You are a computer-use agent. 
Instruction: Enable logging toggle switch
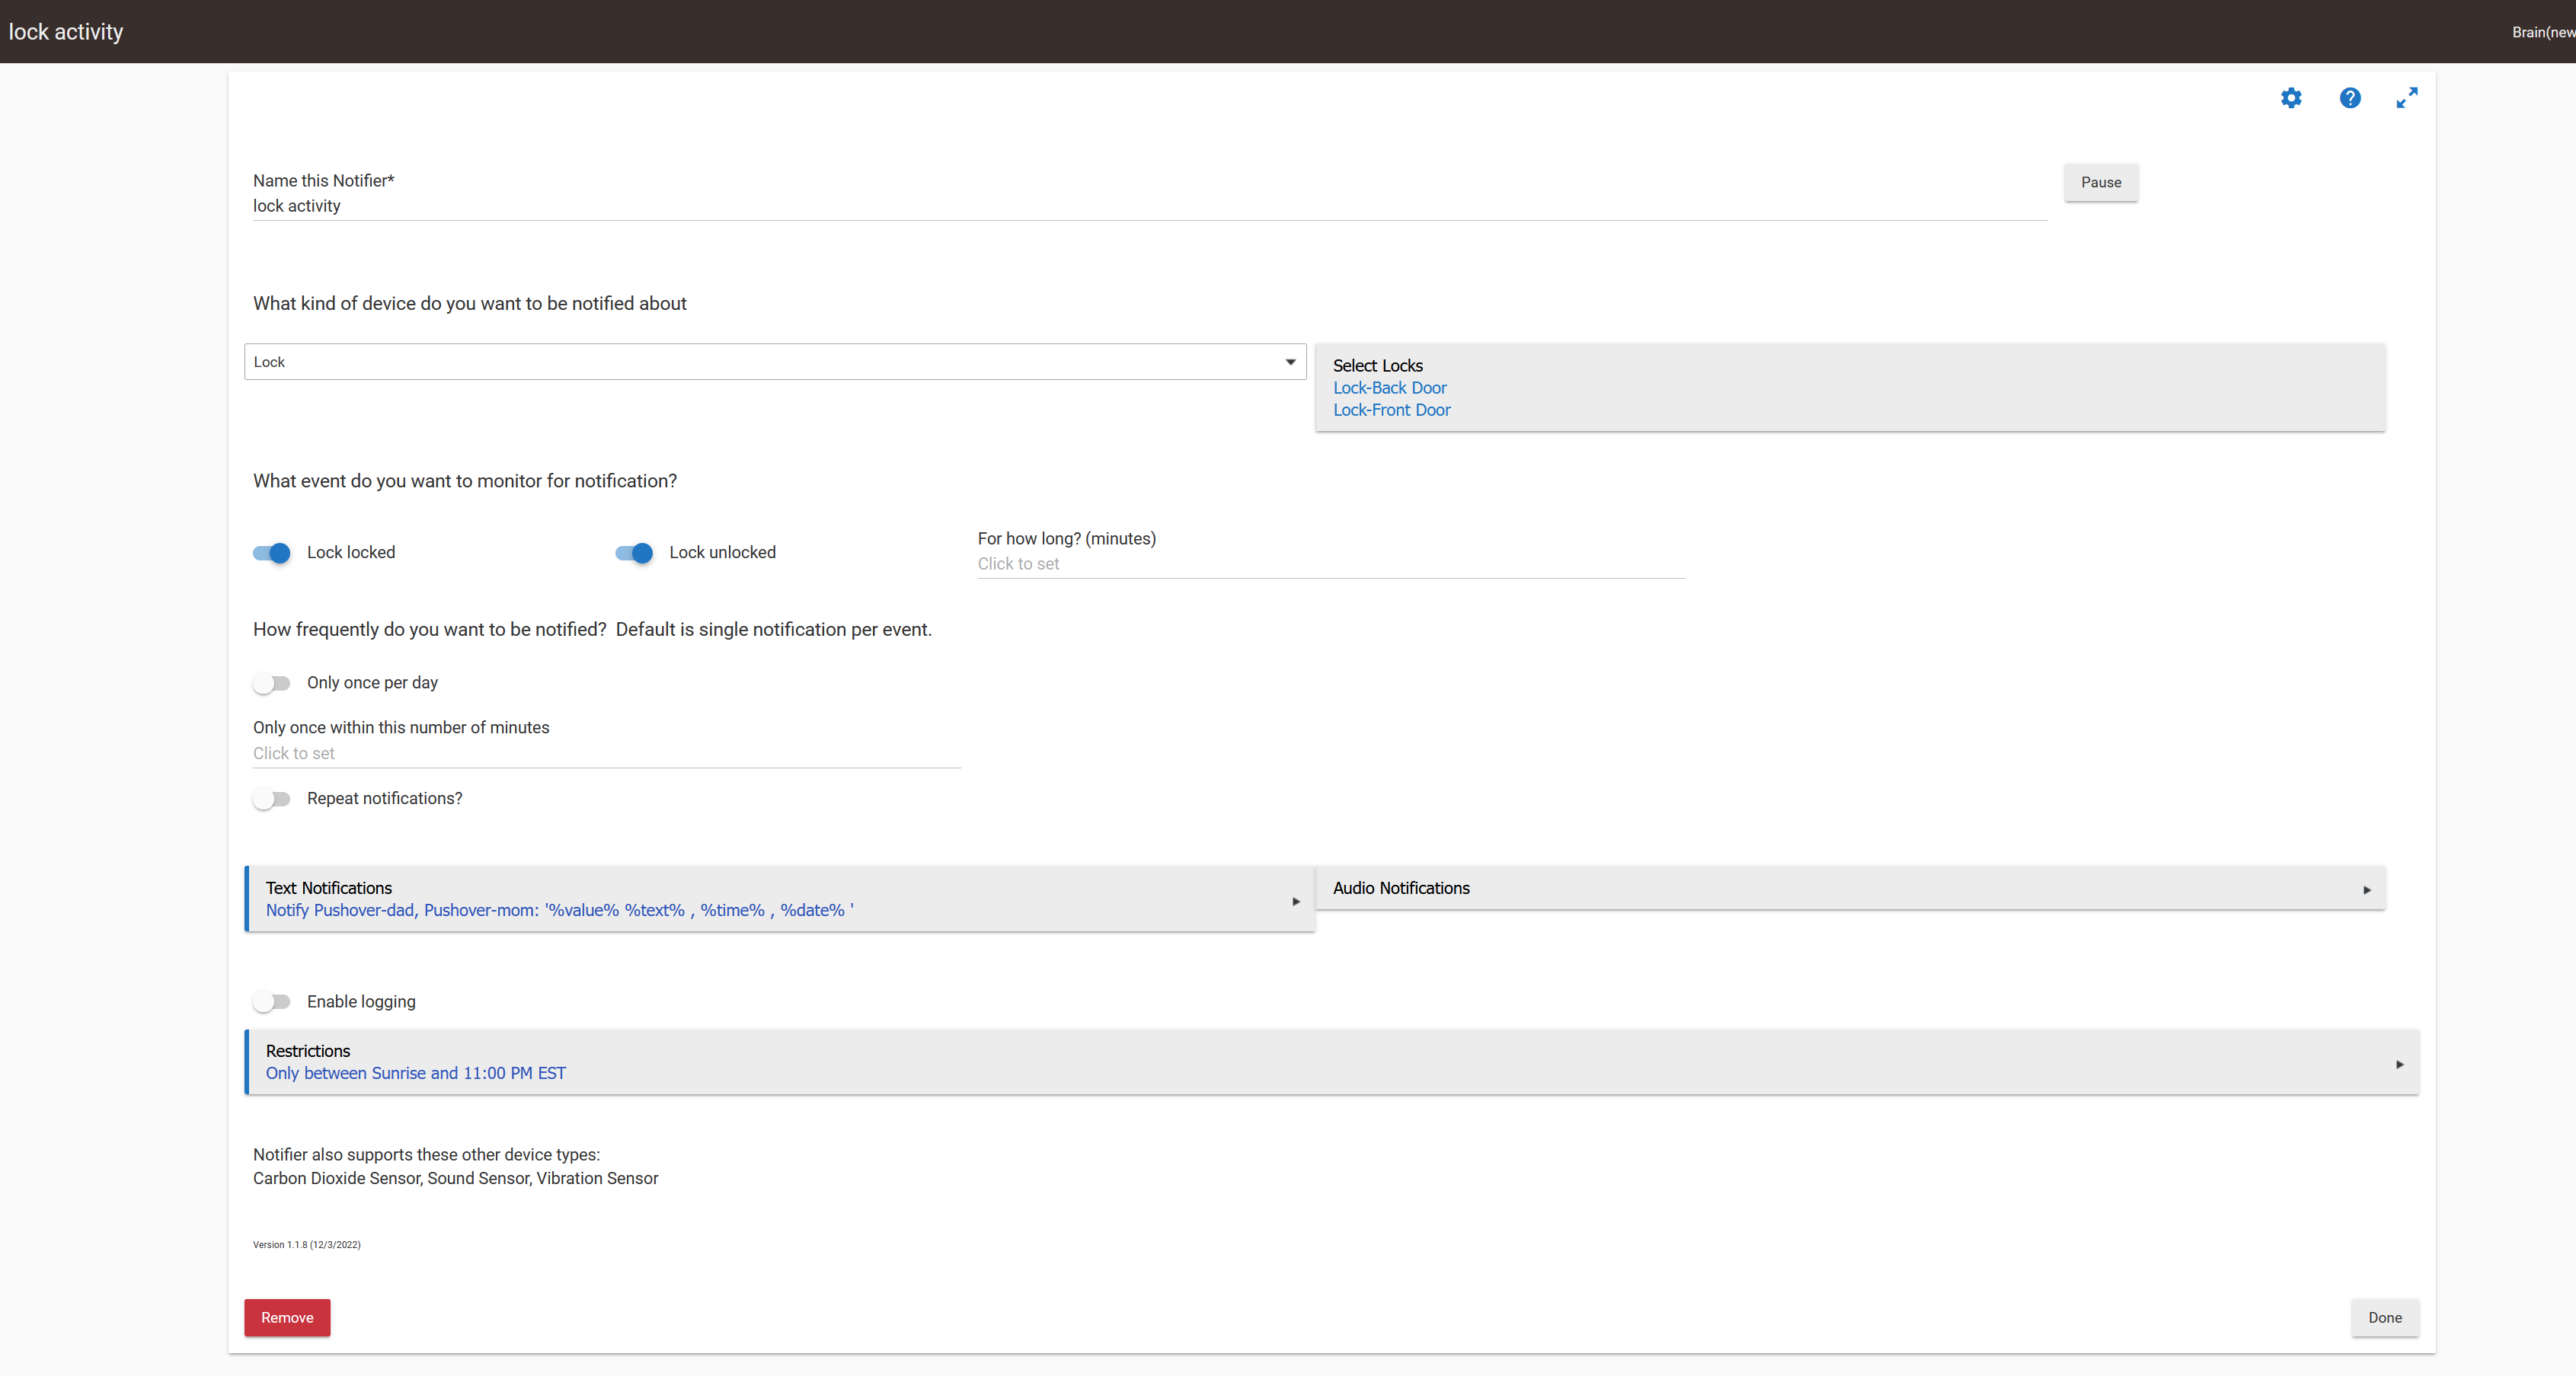(272, 1002)
